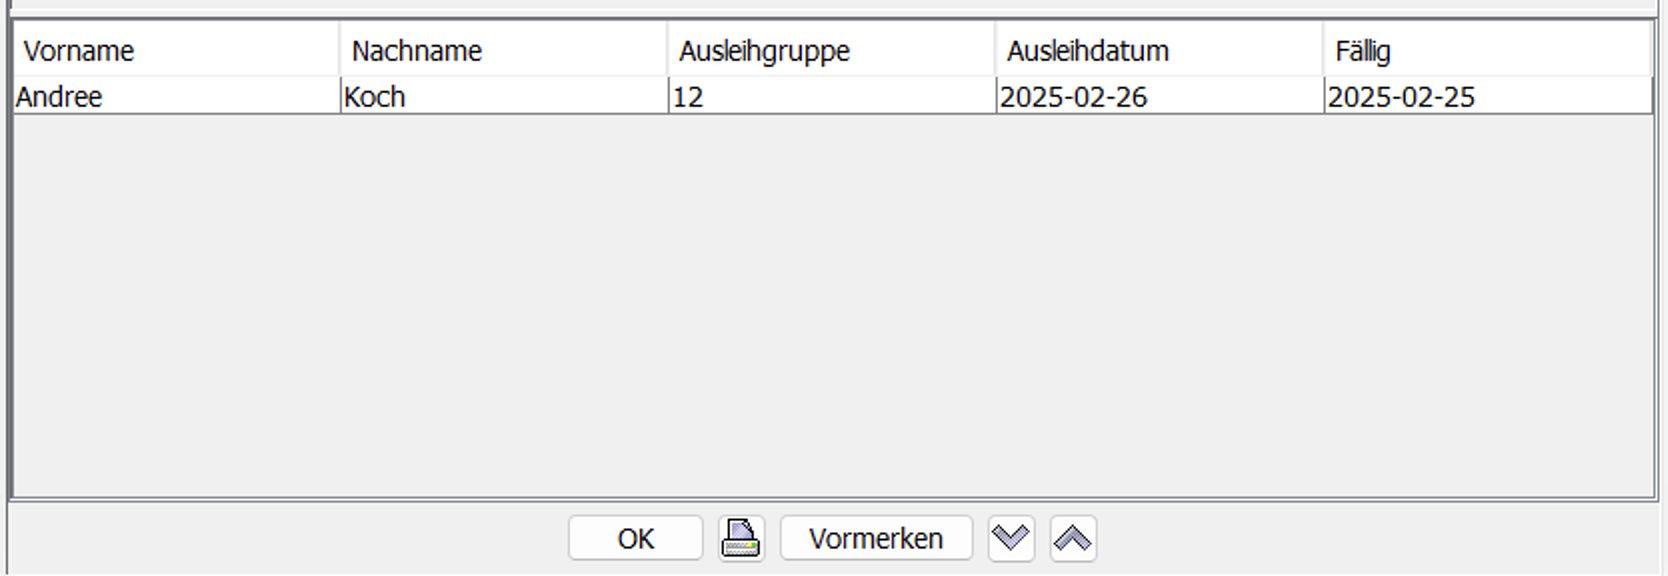
Task: Click the double chevron down button
Action: pyautogui.click(x=1011, y=538)
